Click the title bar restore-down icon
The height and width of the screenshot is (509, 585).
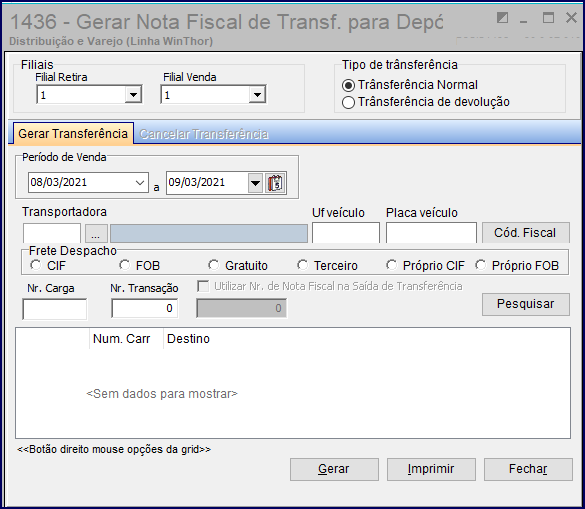point(503,18)
